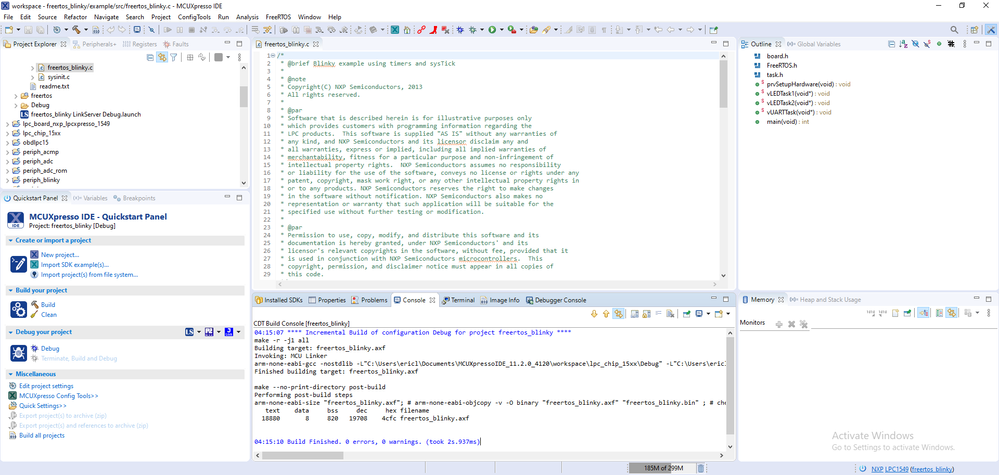The image size is (999, 475).
Task: Click the red boot-shaped icon in the toolbar
Action: click(433, 29)
